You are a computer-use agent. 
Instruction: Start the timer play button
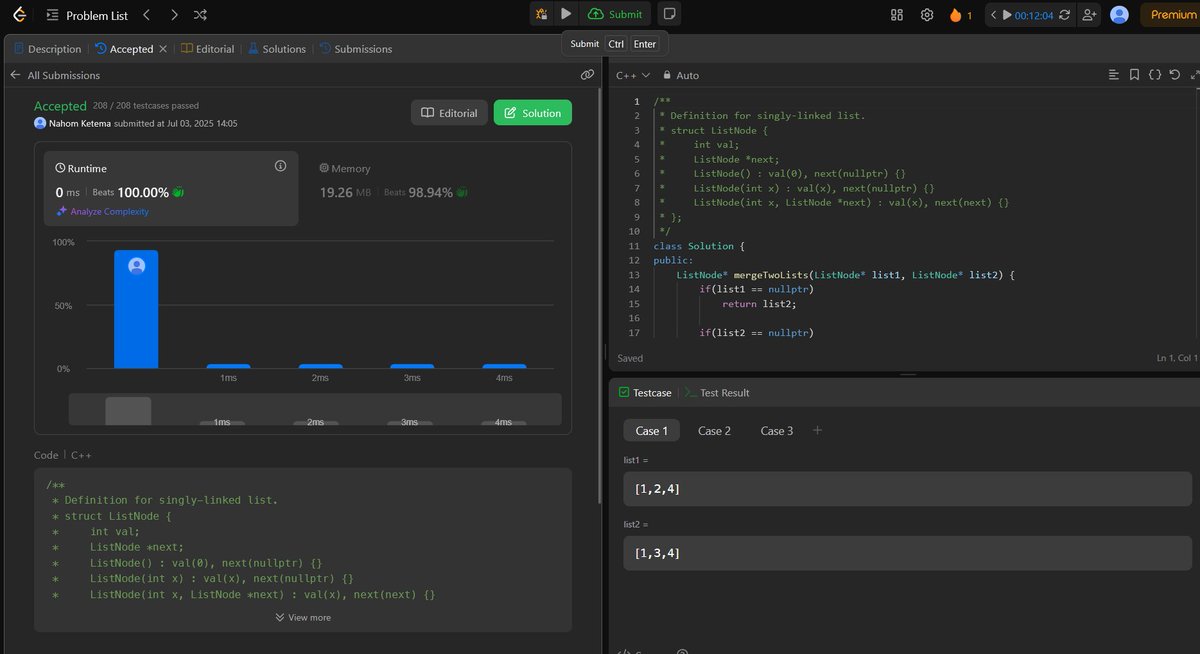point(1008,15)
